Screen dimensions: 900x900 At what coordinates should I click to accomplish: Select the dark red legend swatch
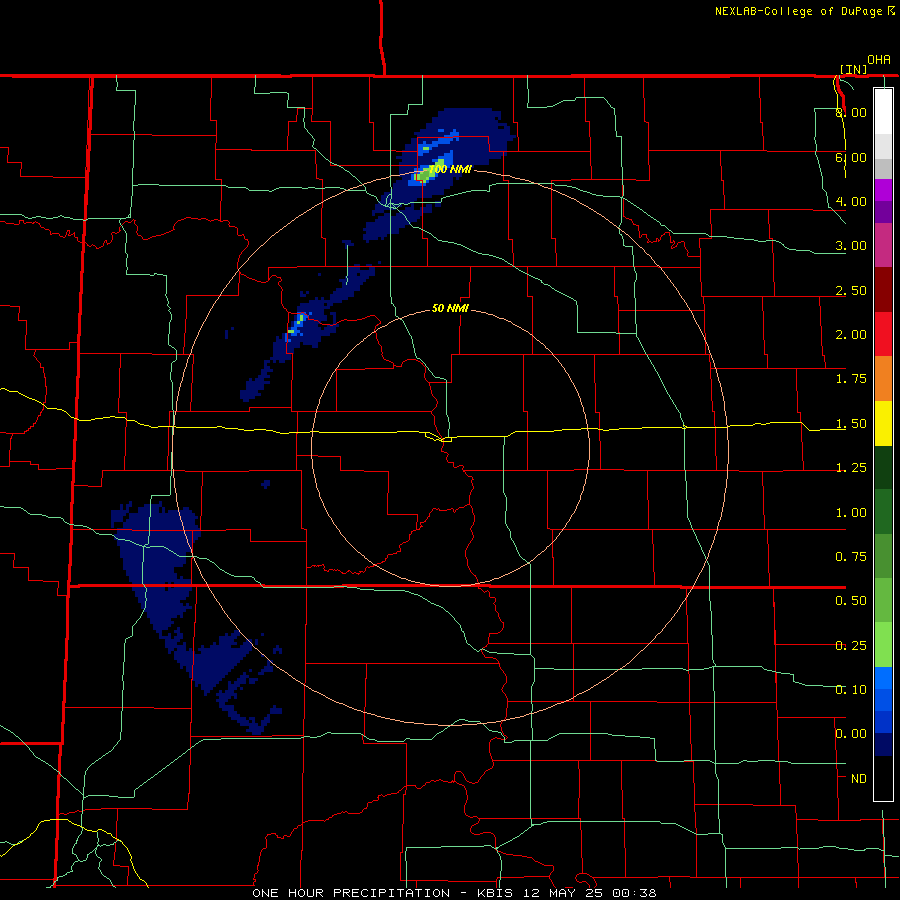click(883, 290)
